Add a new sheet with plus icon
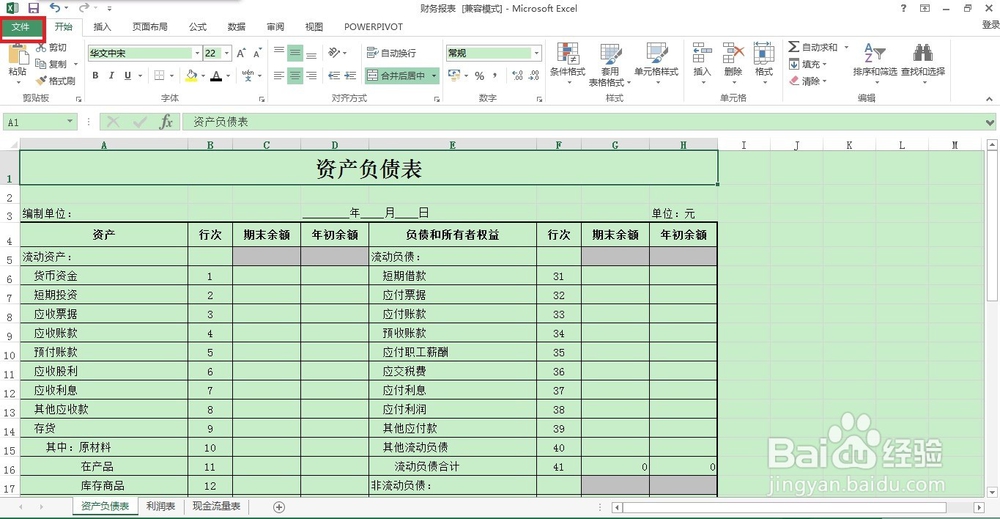The image size is (1000, 519). coord(279,507)
